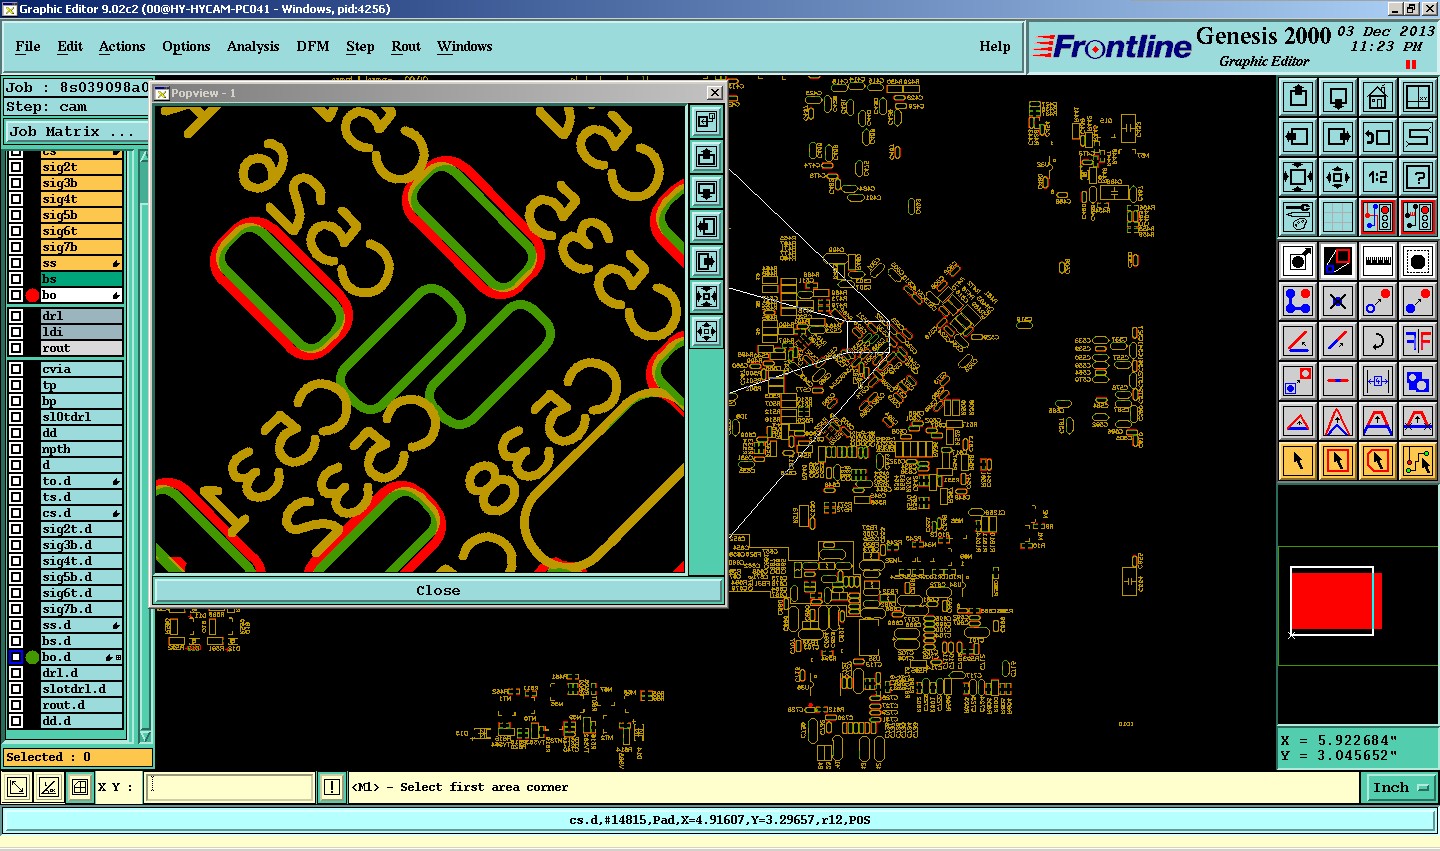Click the pan right view icon
Image resolution: width=1440 pixels, height=851 pixels.
(x=1338, y=137)
